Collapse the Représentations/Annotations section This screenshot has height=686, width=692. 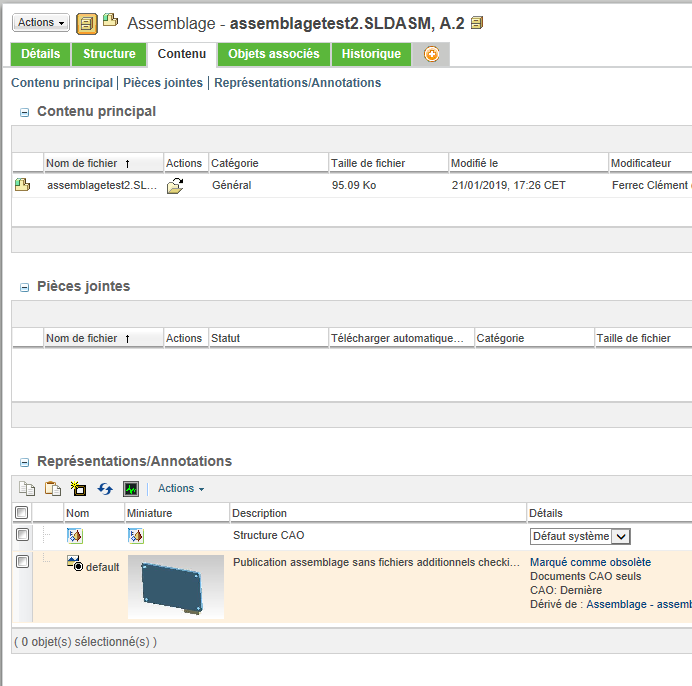pyautogui.click(x=25, y=462)
